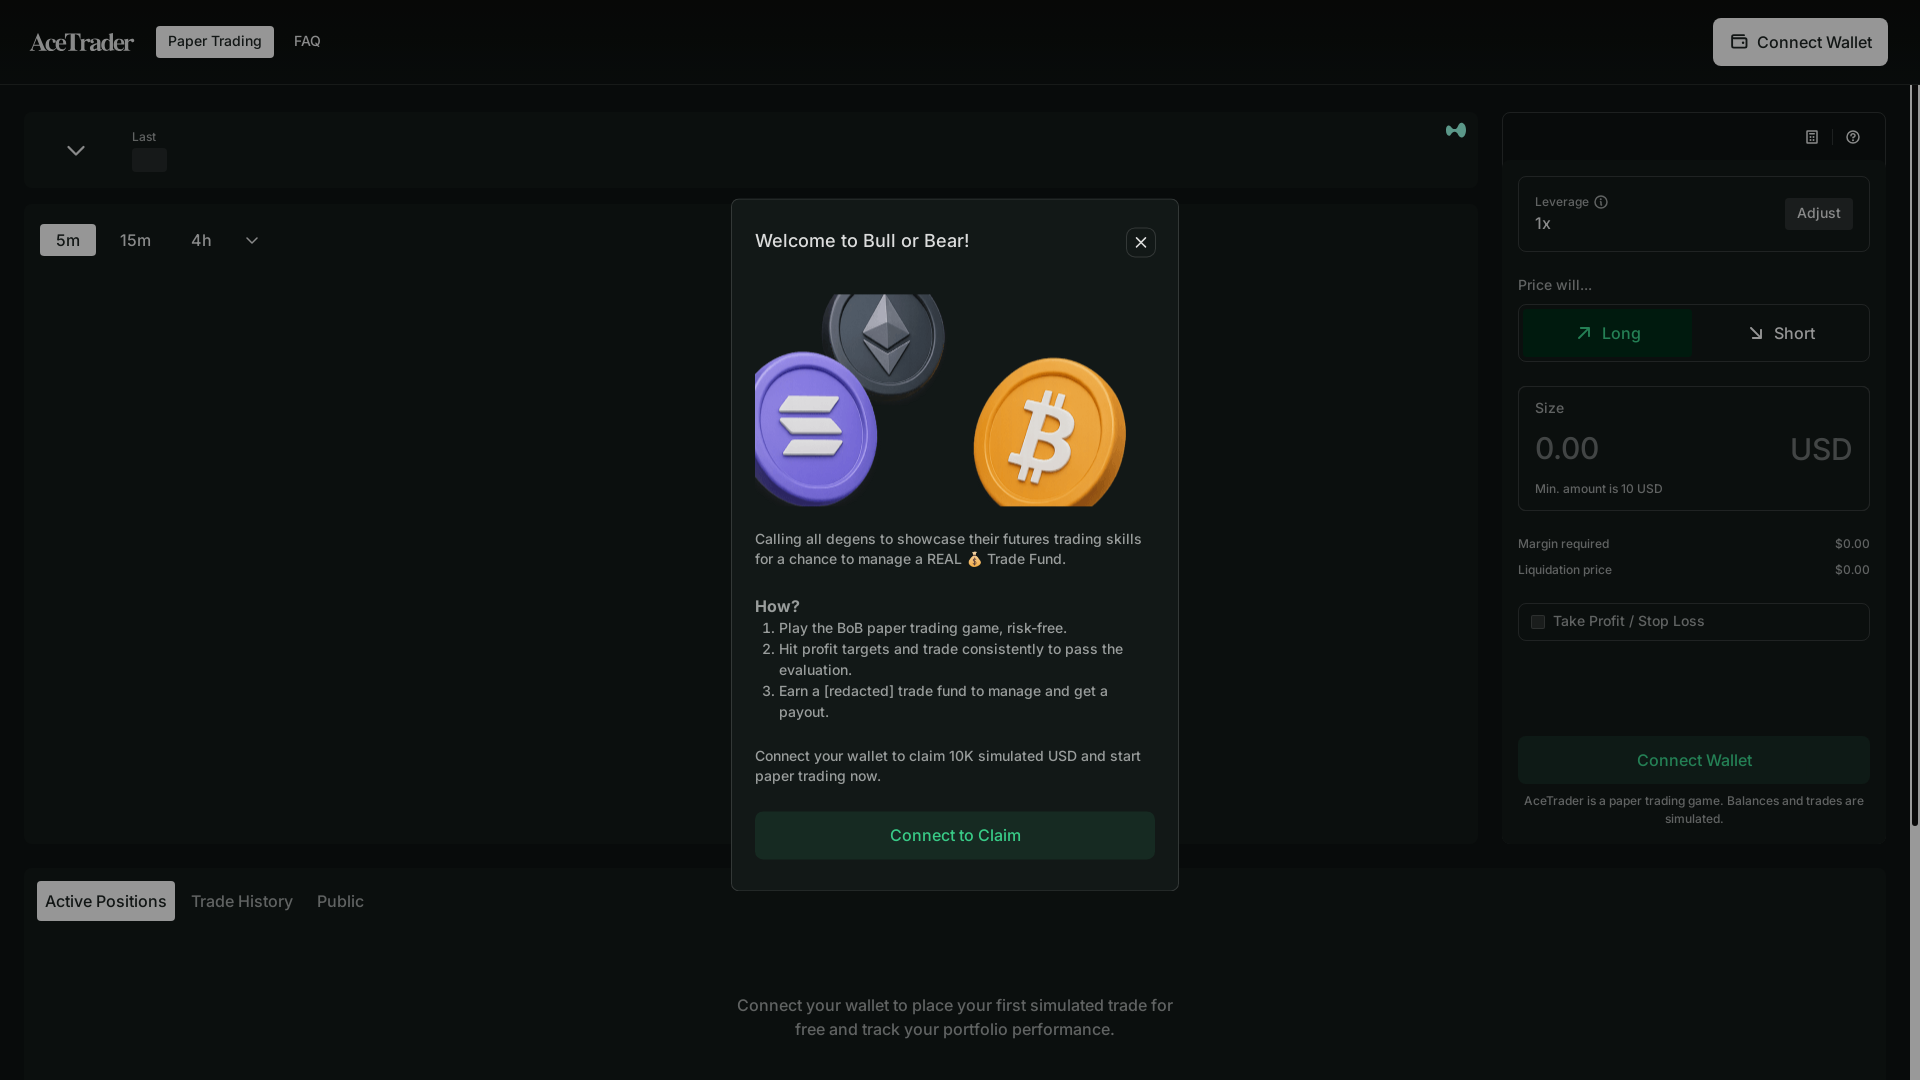
Task: Select the 15m chart interval
Action: (135, 240)
